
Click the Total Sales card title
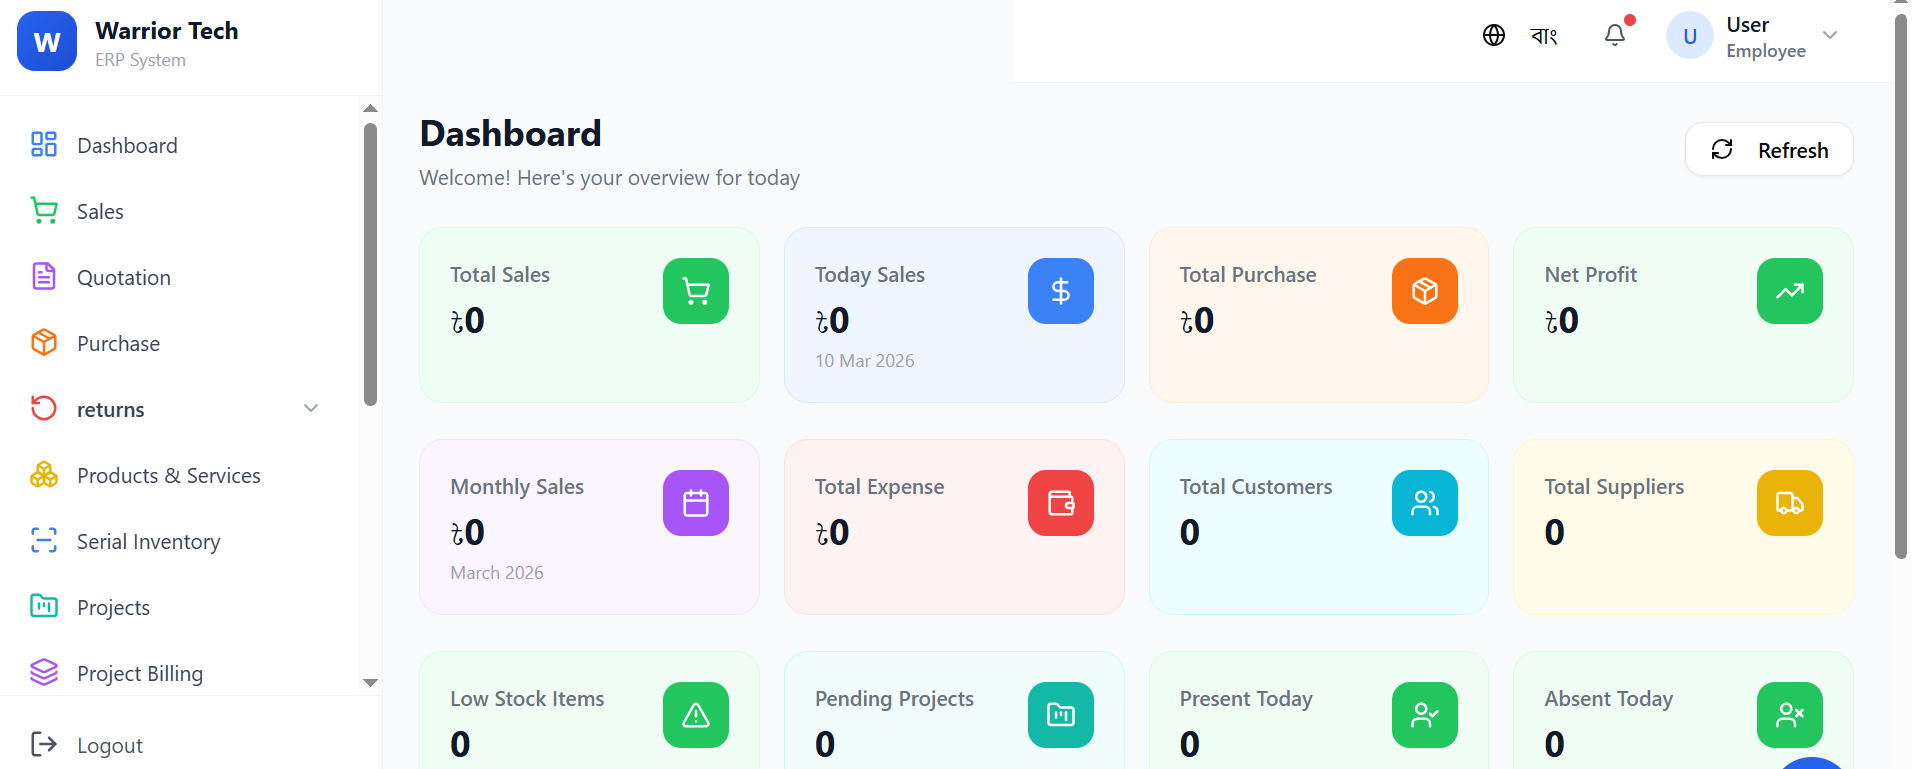click(500, 275)
